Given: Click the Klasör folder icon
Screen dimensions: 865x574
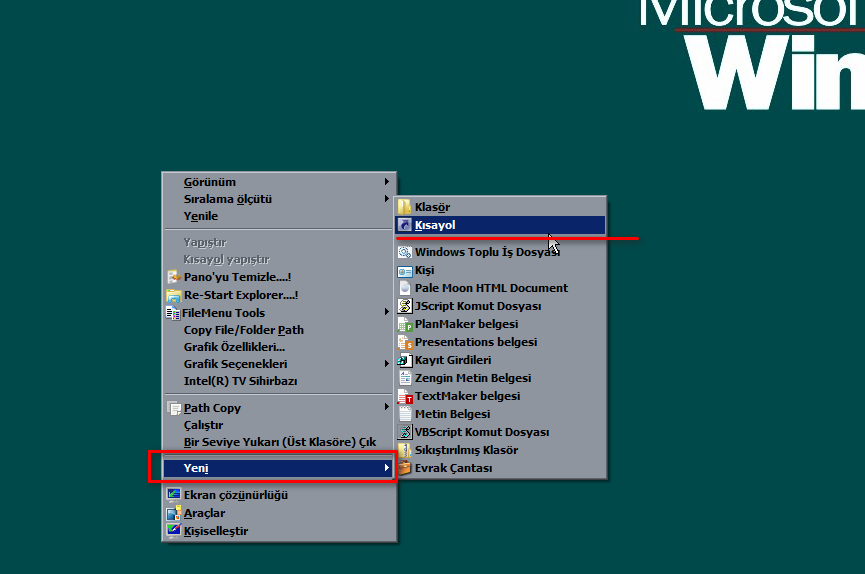Looking at the screenshot, I should tap(404, 207).
